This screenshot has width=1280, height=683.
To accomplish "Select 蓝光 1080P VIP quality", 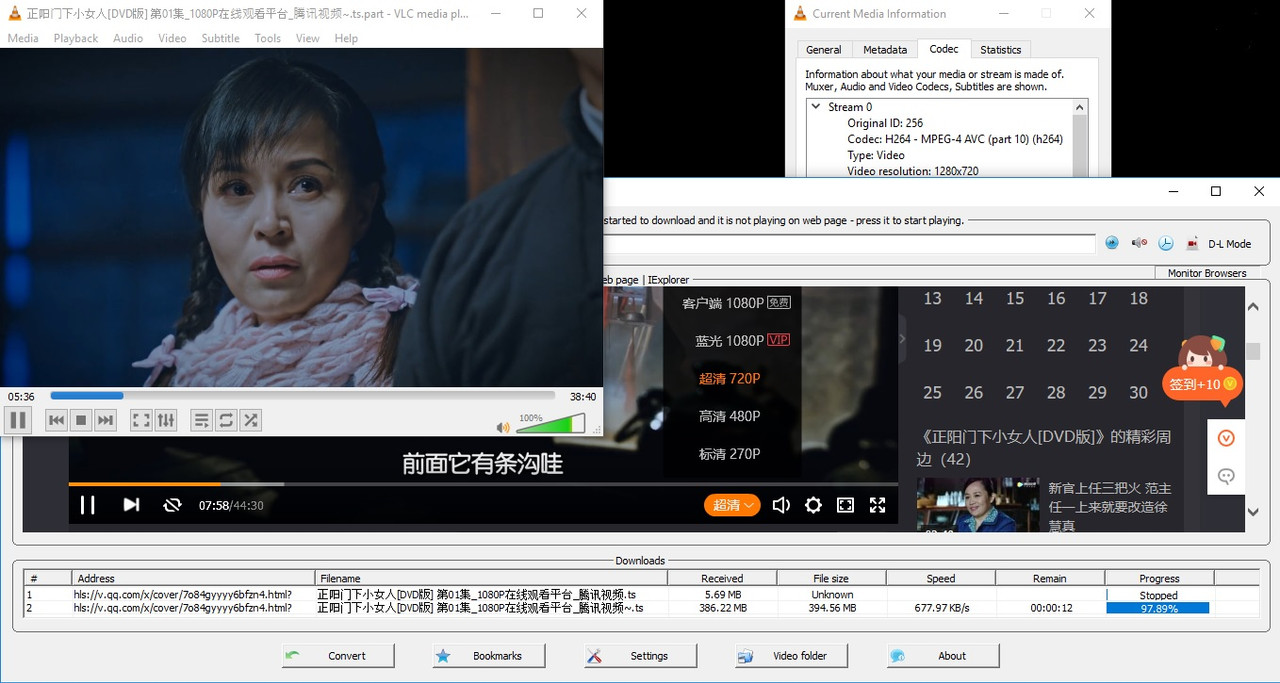I will pyautogui.click(x=742, y=340).
